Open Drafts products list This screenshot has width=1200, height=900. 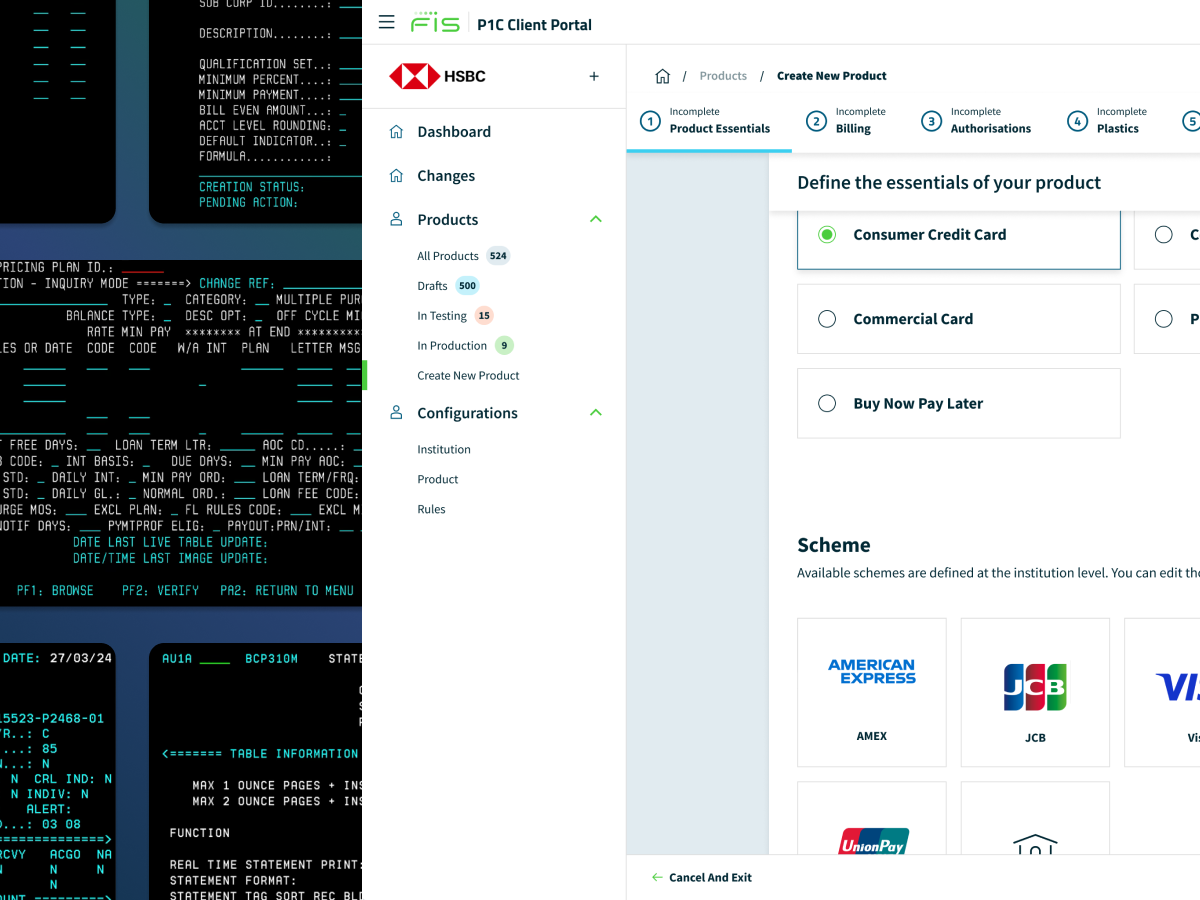[432, 286]
